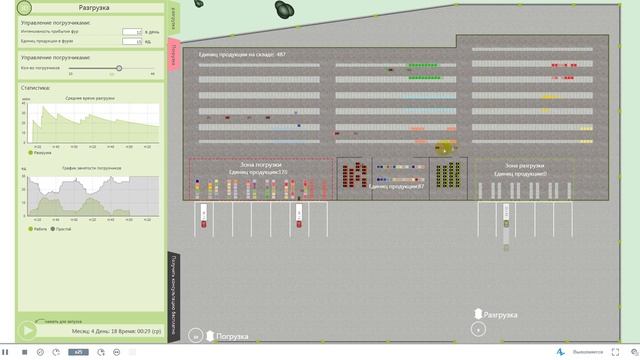Slow down the simulation speed
640x360 pixels.
[56, 352]
